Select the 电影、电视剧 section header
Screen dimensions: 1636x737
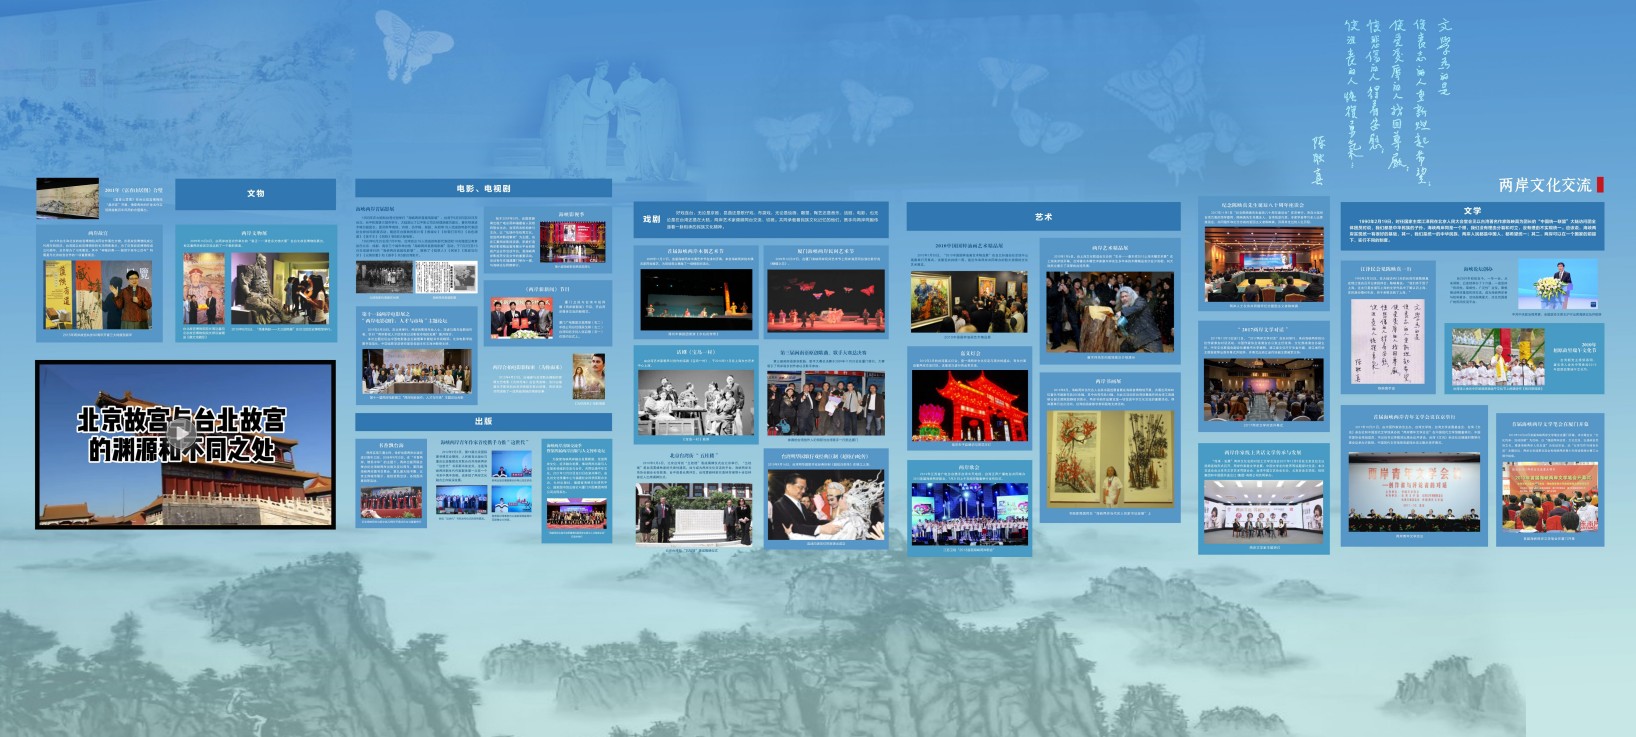click(483, 188)
